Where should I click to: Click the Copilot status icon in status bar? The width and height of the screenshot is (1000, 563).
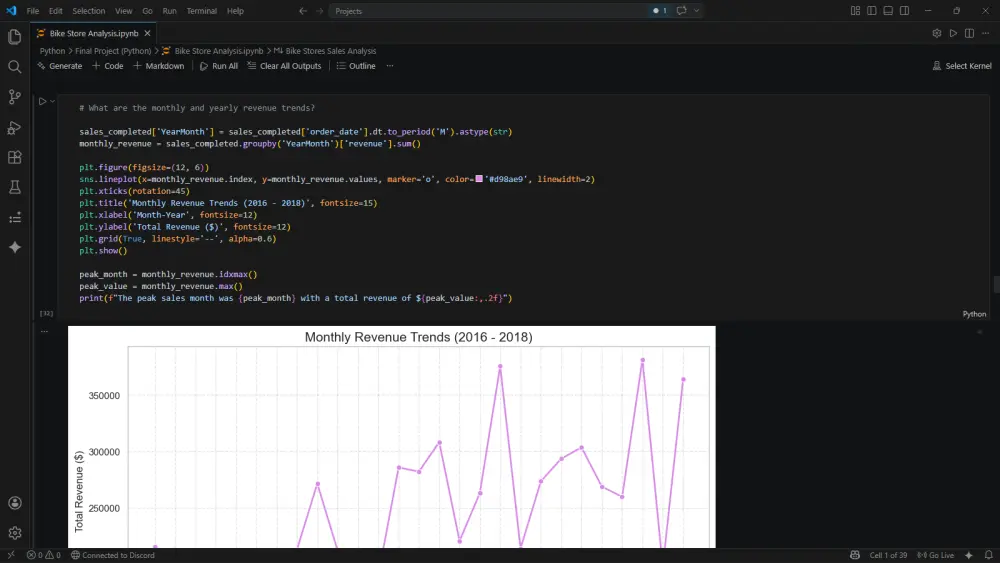coord(855,555)
